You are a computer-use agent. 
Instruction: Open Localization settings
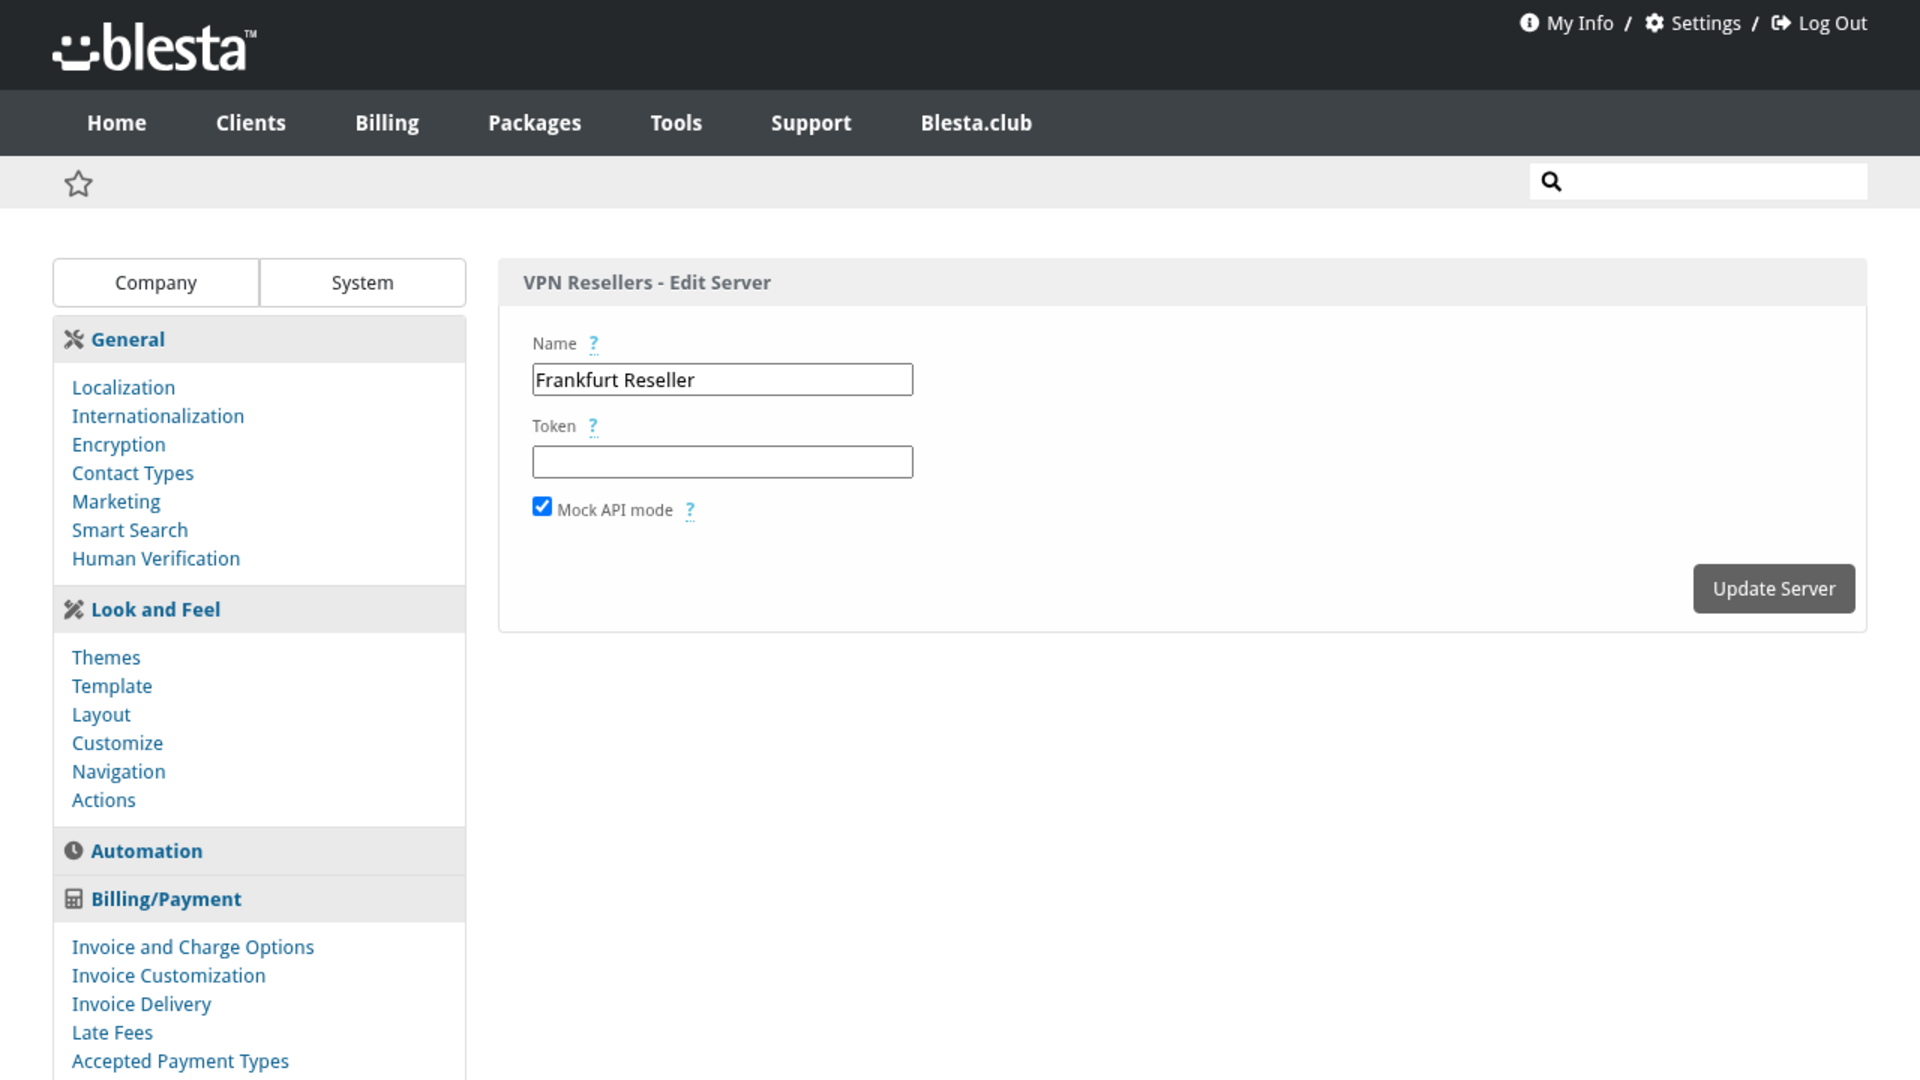123,388
